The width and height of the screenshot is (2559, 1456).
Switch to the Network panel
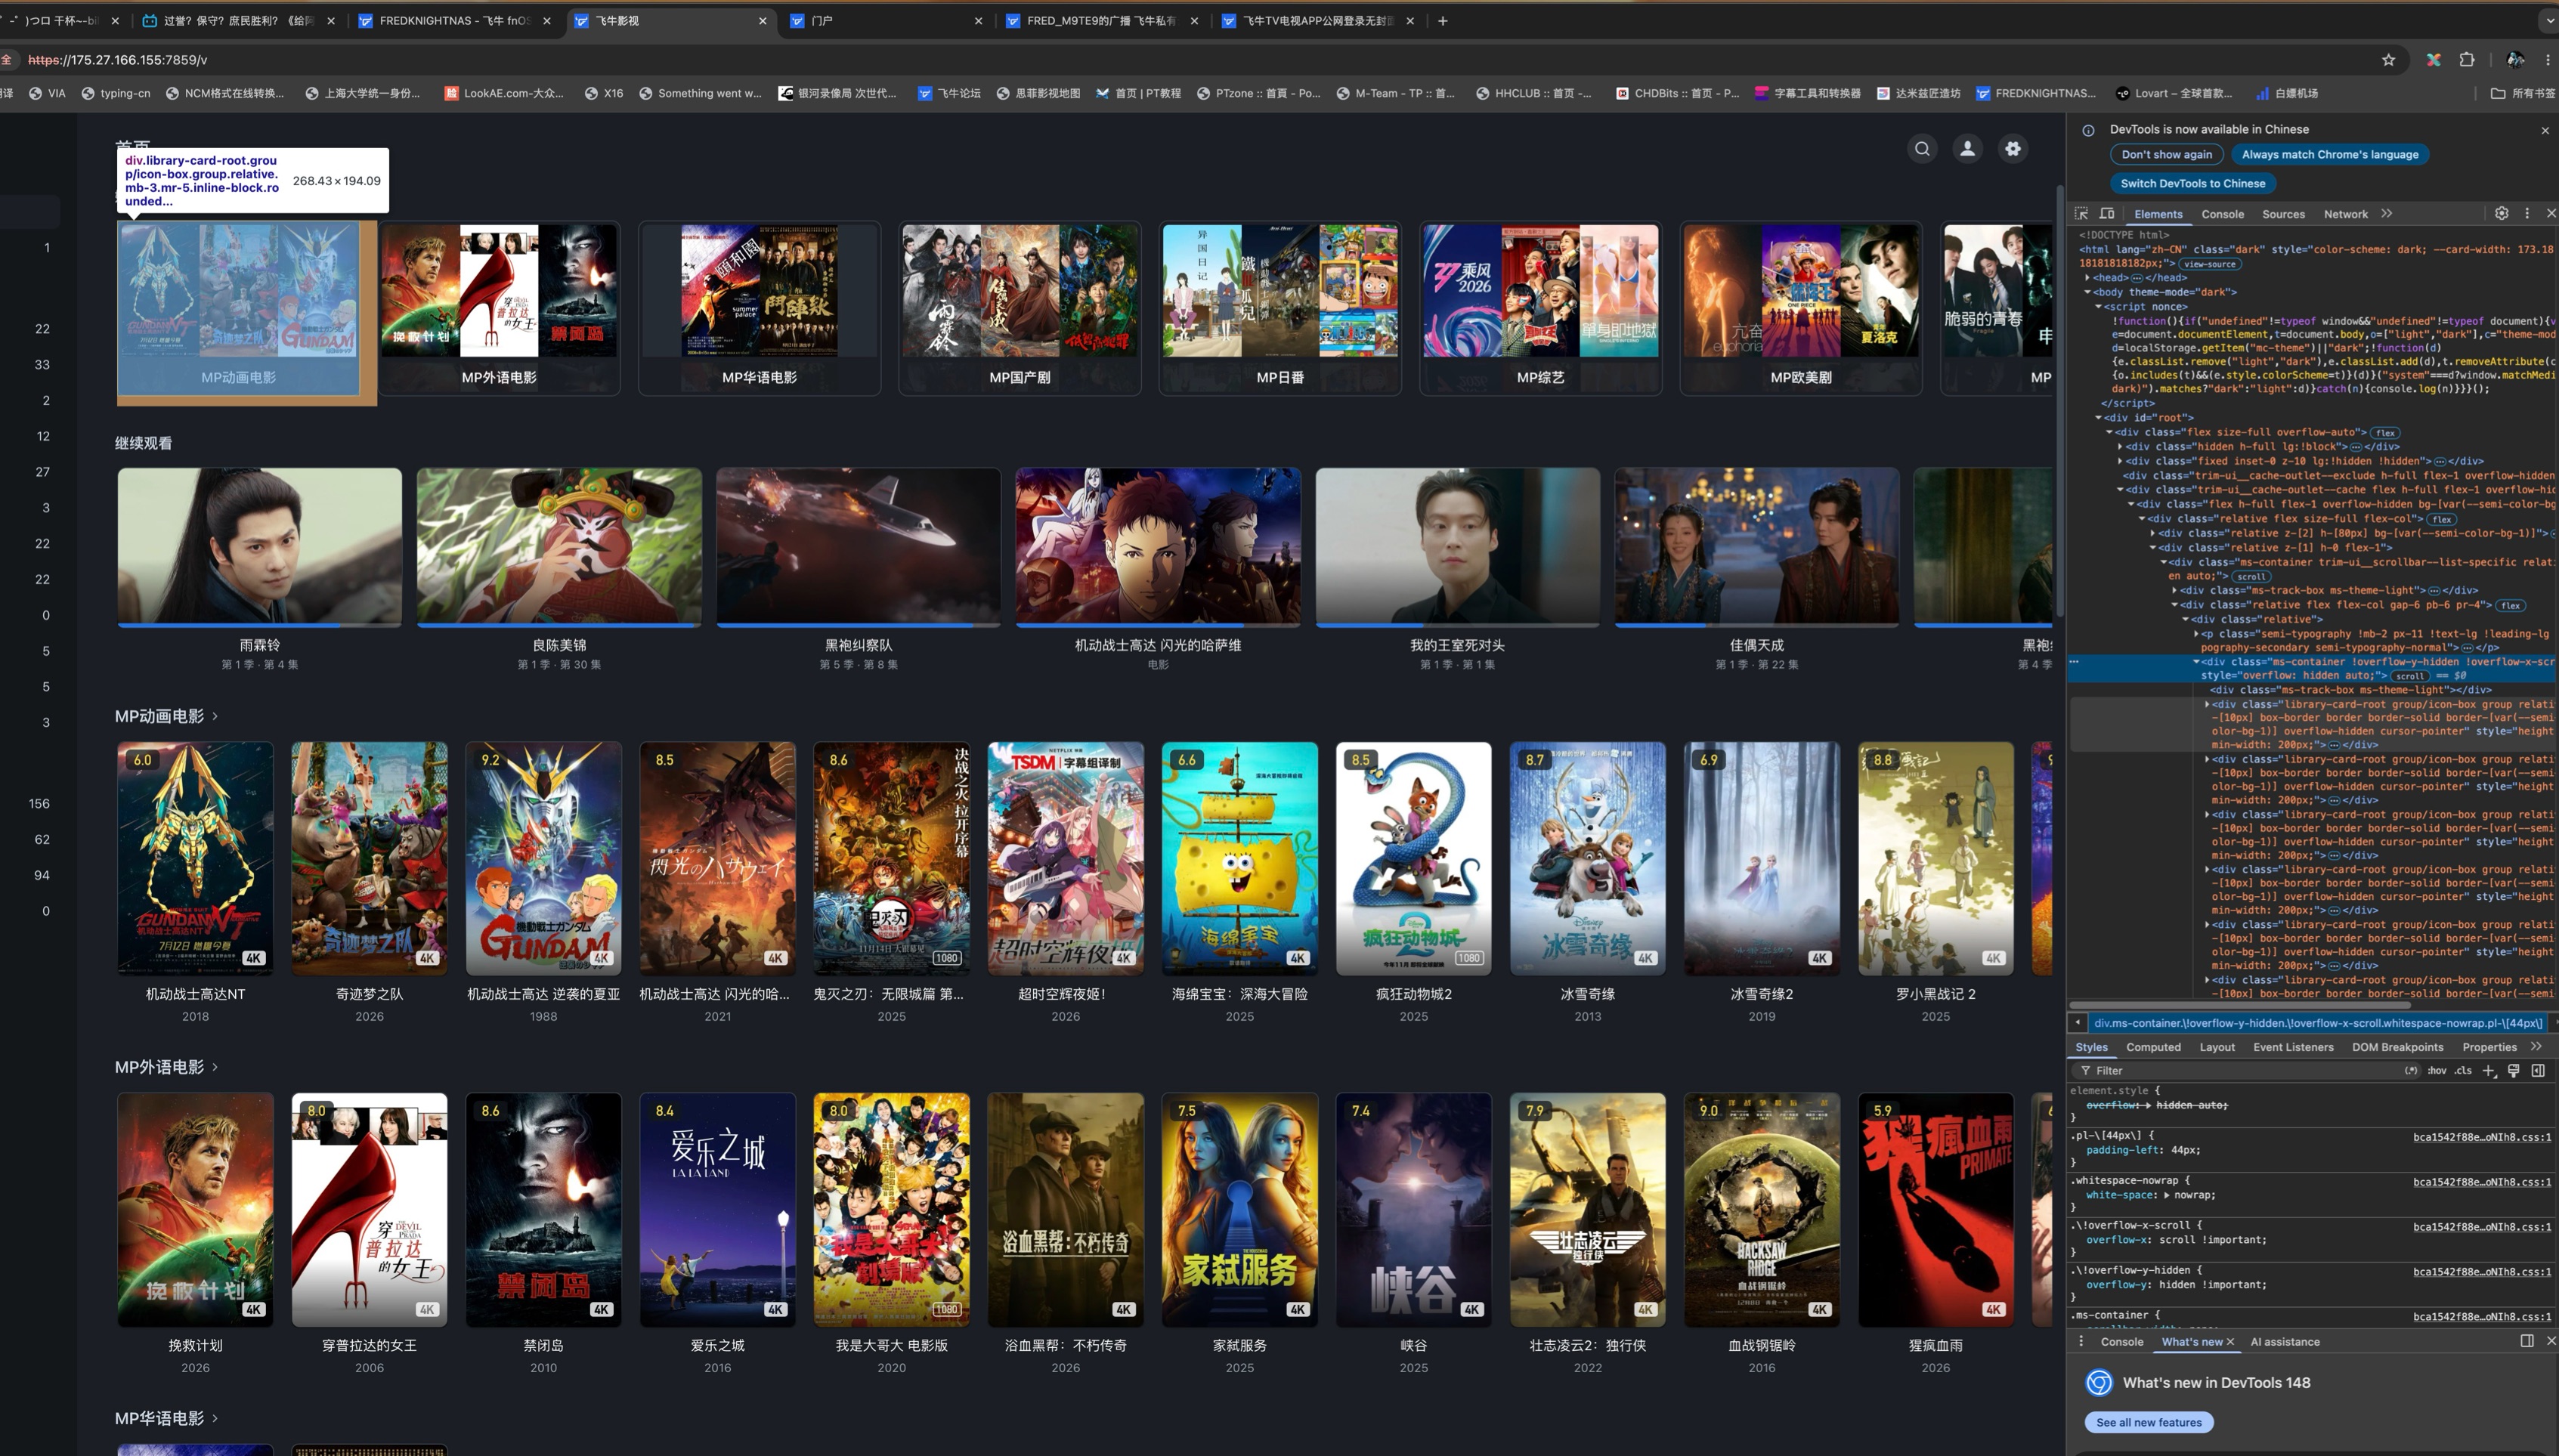click(x=2345, y=214)
